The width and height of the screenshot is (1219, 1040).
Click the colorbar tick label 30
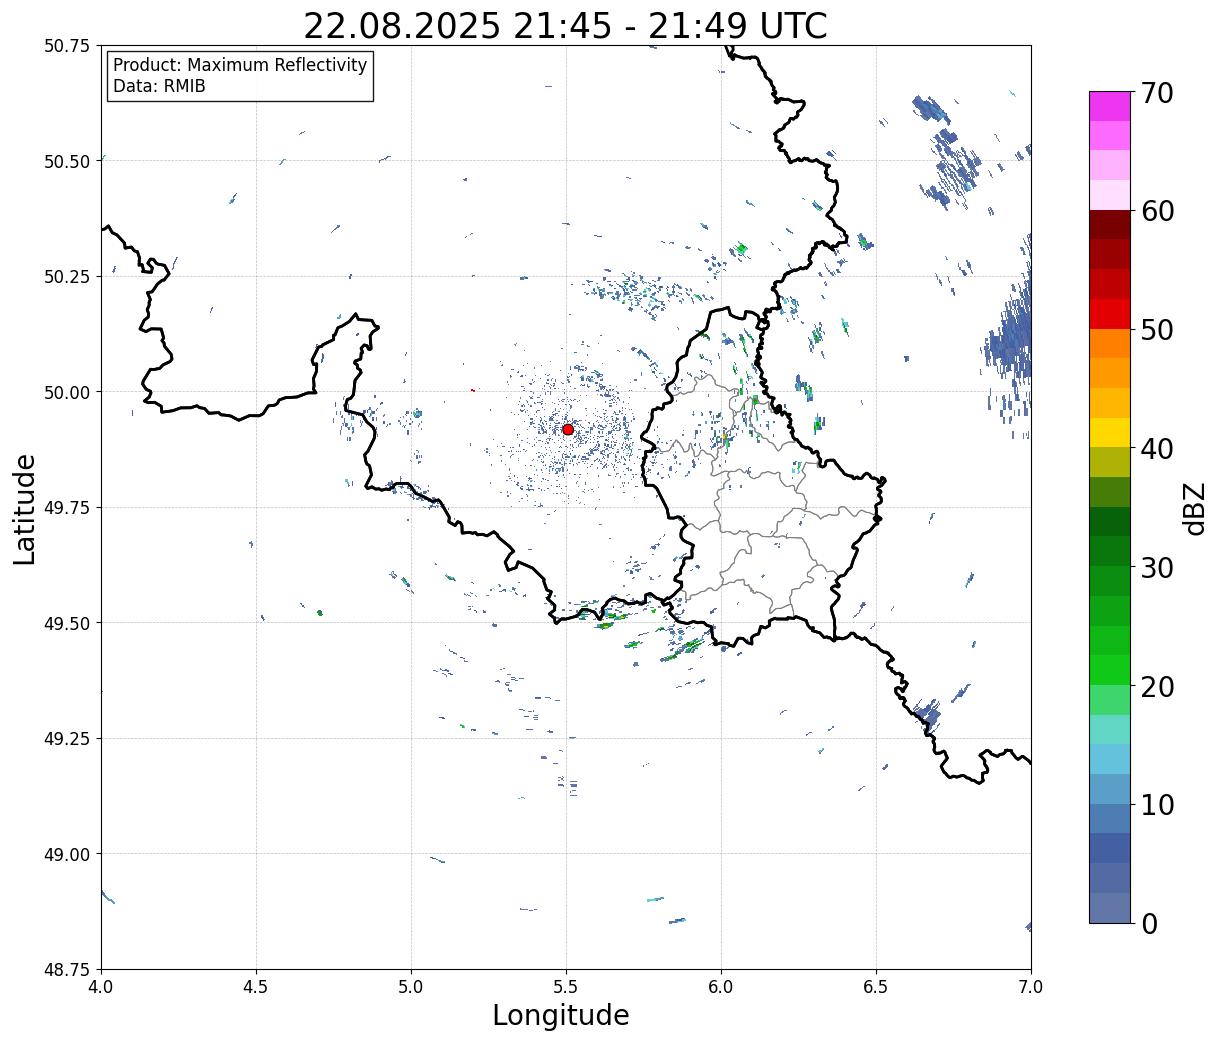[x=1157, y=568]
